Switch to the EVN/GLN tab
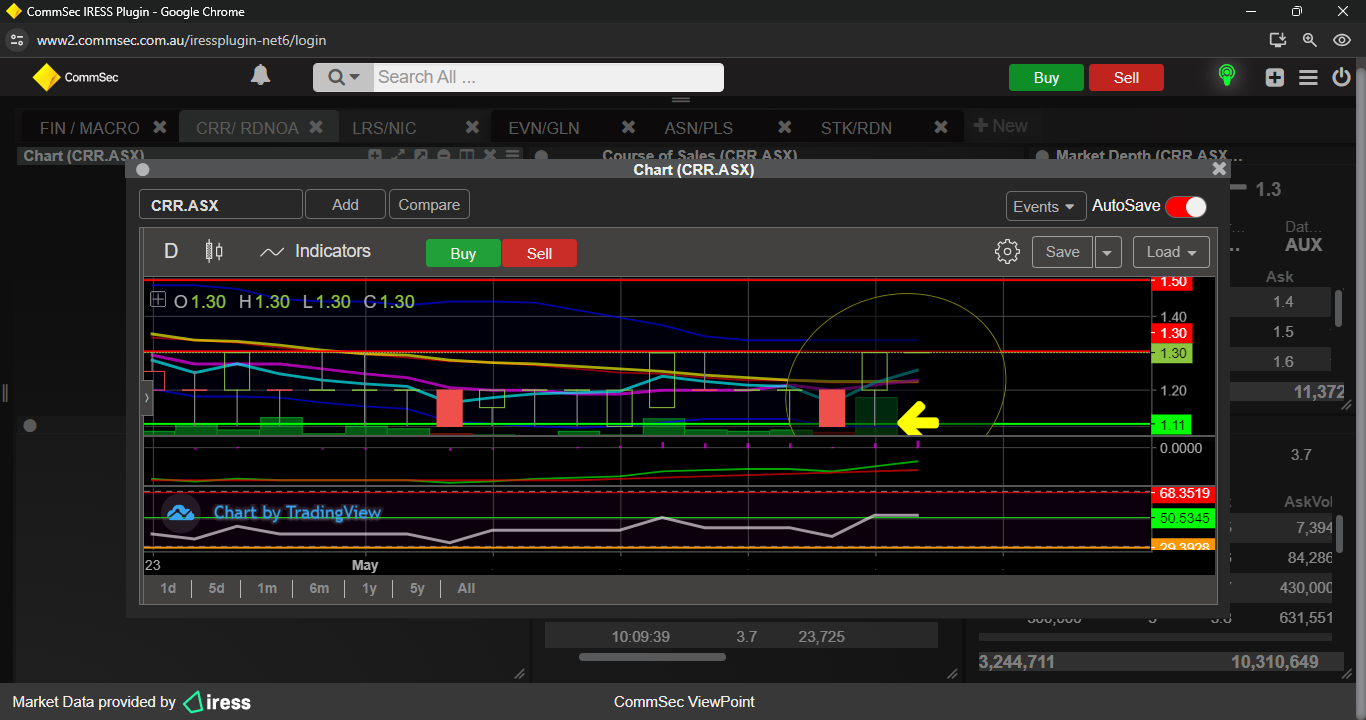Screen dimensions: 1366x720 pos(544,128)
